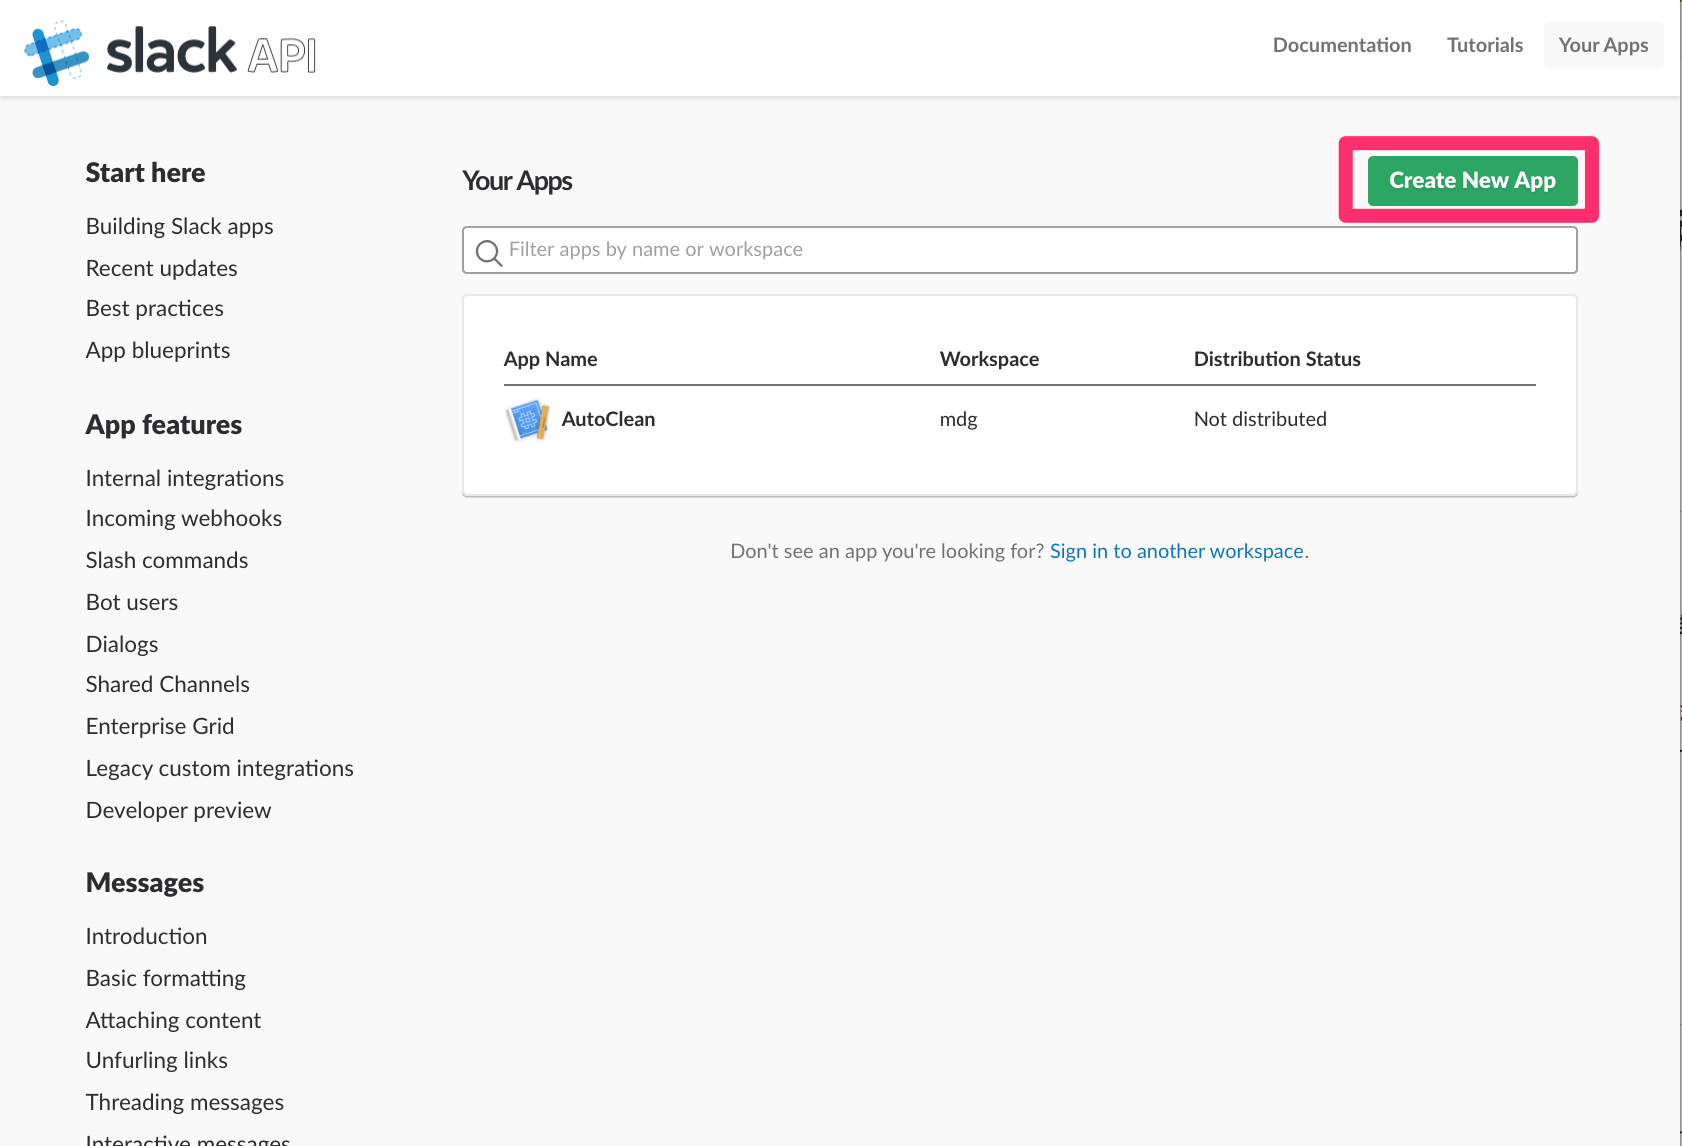Click the AutoClean app icon
Viewport: 1682px width, 1146px height.
528,420
